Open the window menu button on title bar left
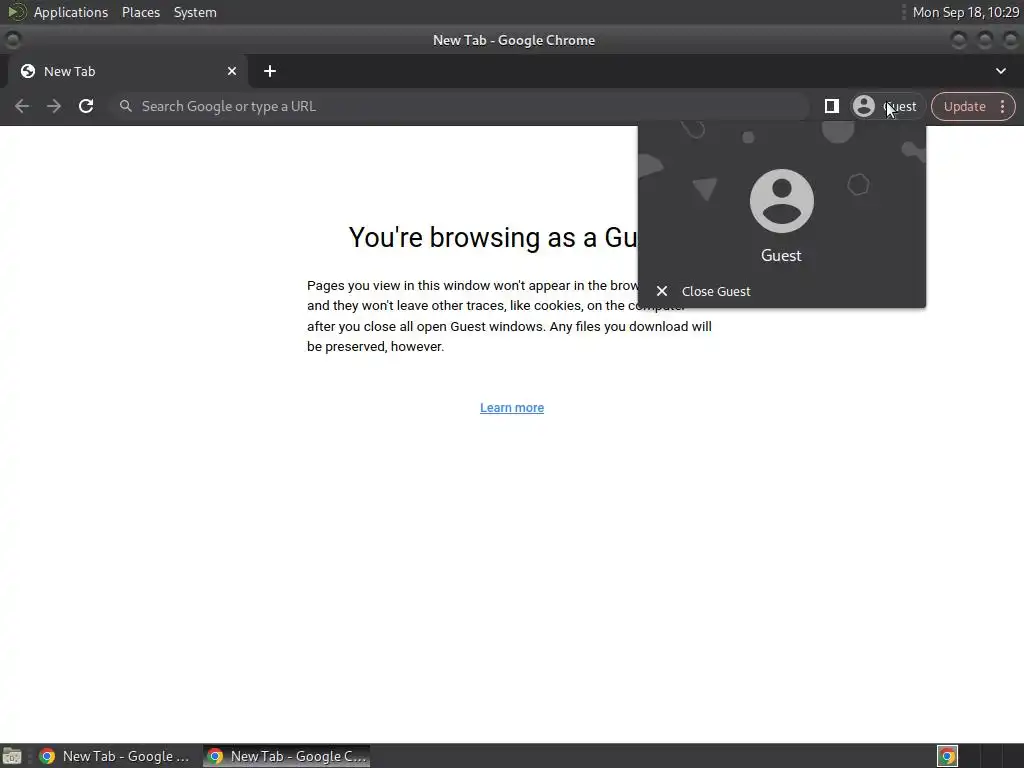The width and height of the screenshot is (1024, 768). click(x=12, y=40)
